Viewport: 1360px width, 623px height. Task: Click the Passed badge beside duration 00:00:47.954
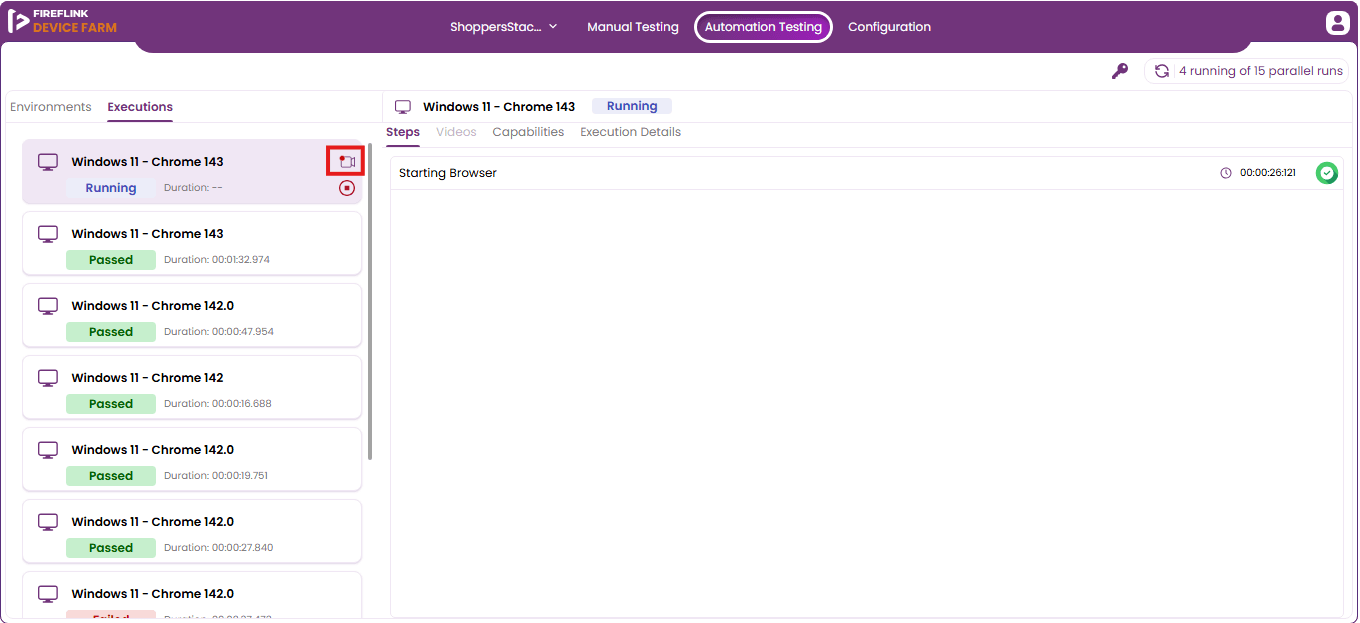(x=111, y=332)
